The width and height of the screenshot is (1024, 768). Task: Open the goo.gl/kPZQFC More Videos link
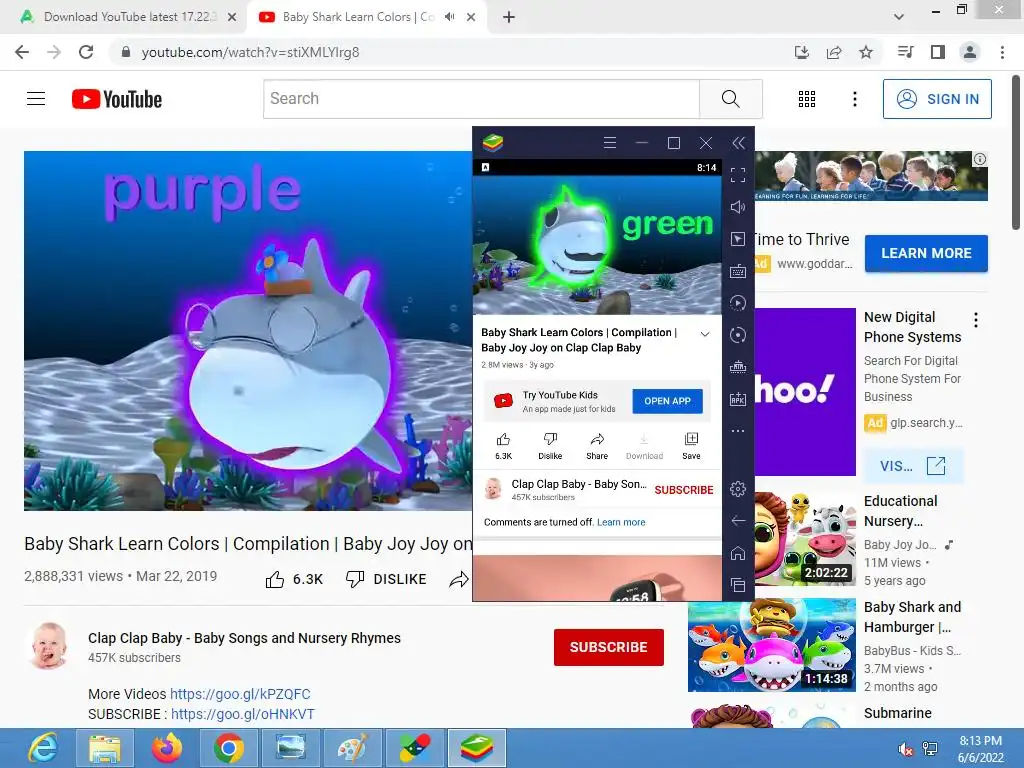point(240,694)
